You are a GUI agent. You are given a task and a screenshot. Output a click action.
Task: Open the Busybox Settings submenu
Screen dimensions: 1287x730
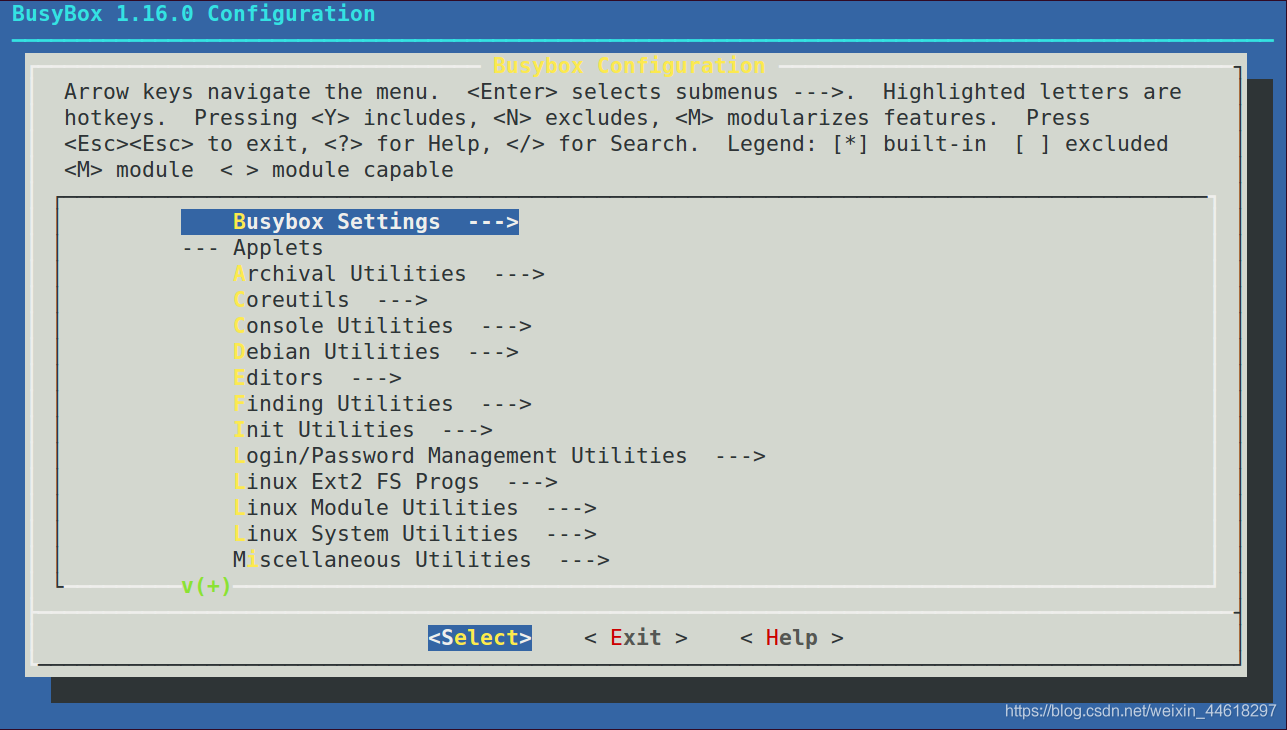pyautogui.click(x=350, y=222)
